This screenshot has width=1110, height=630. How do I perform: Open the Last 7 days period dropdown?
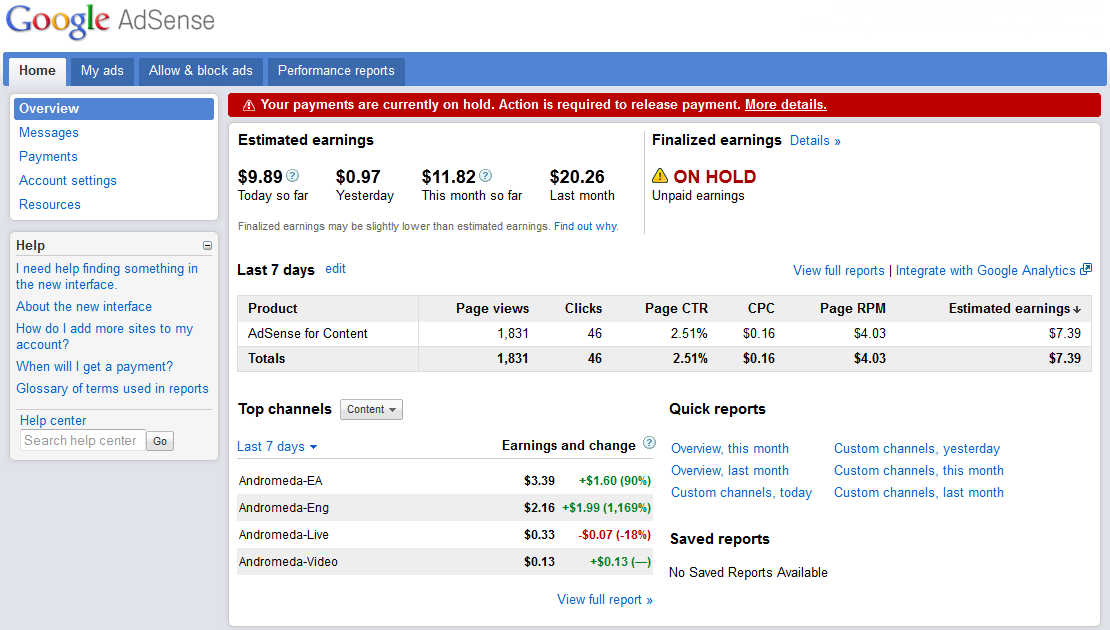[277, 447]
